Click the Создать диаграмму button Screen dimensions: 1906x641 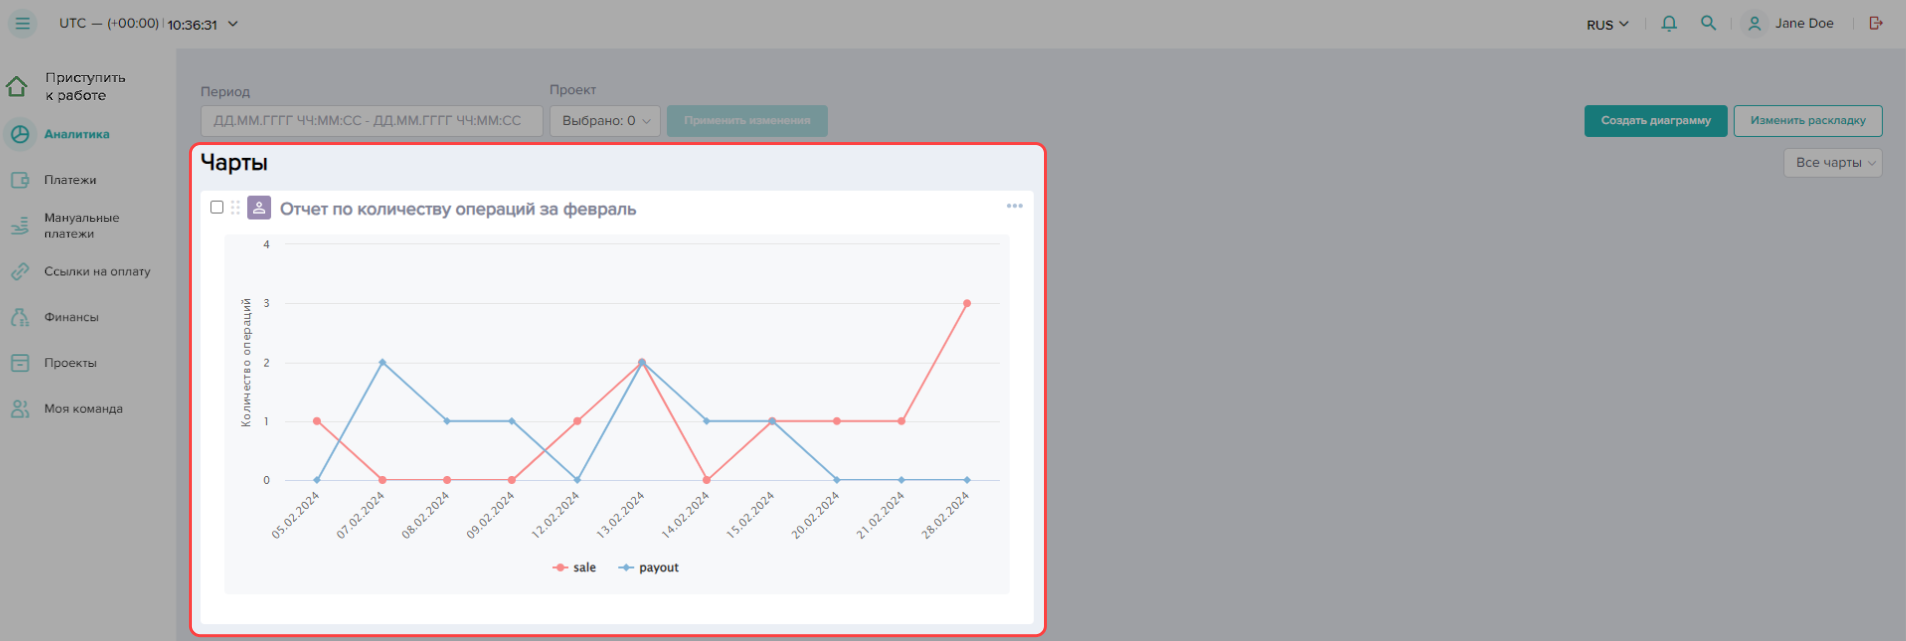tap(1655, 121)
